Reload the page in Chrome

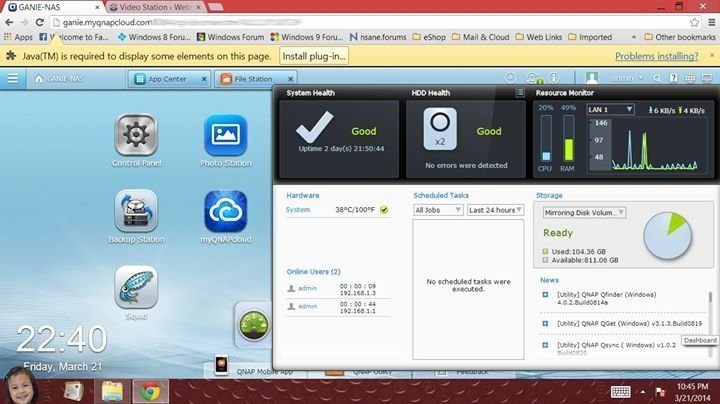pos(39,22)
